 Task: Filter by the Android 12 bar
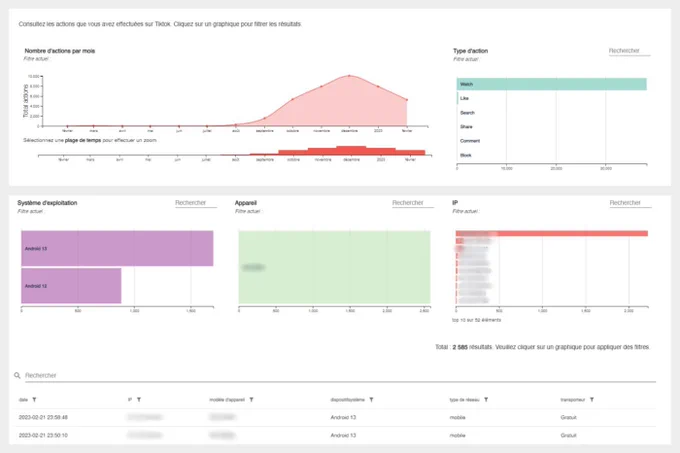click(x=71, y=286)
